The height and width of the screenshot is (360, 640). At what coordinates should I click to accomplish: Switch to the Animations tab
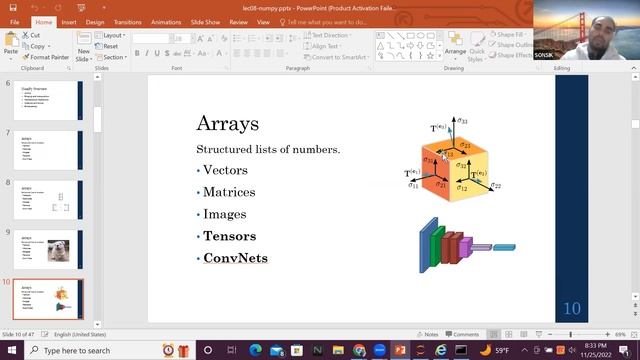tap(166, 22)
